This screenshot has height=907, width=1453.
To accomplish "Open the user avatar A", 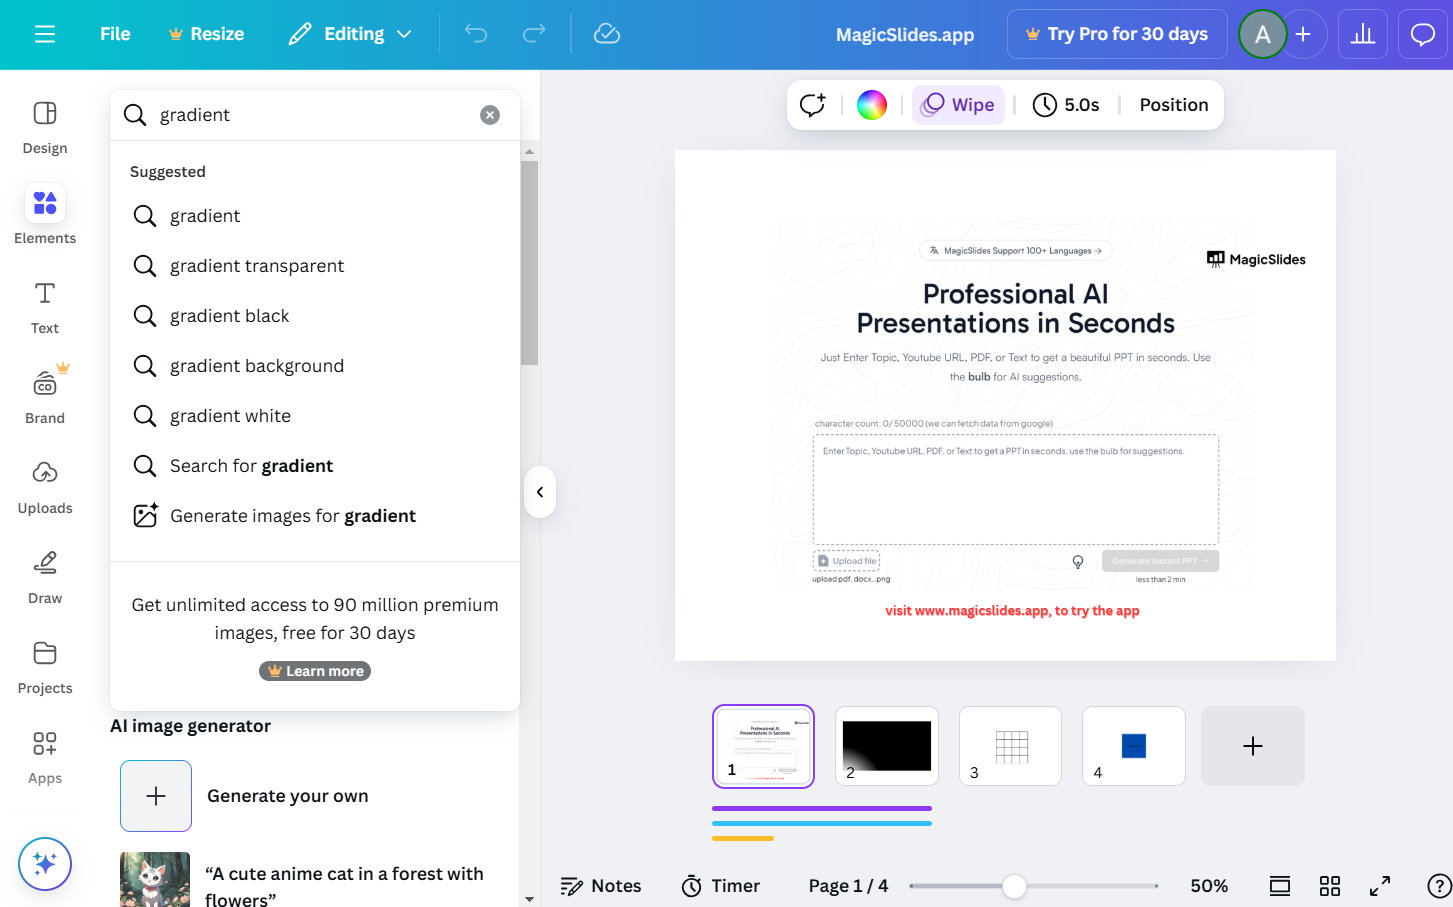I will coord(1262,34).
